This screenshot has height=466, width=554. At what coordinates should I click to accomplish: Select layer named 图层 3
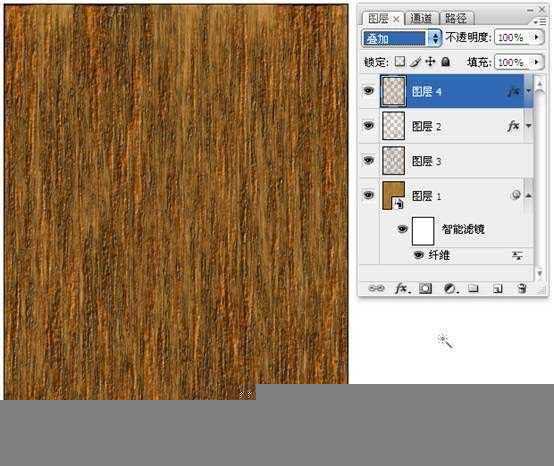(x=426, y=161)
